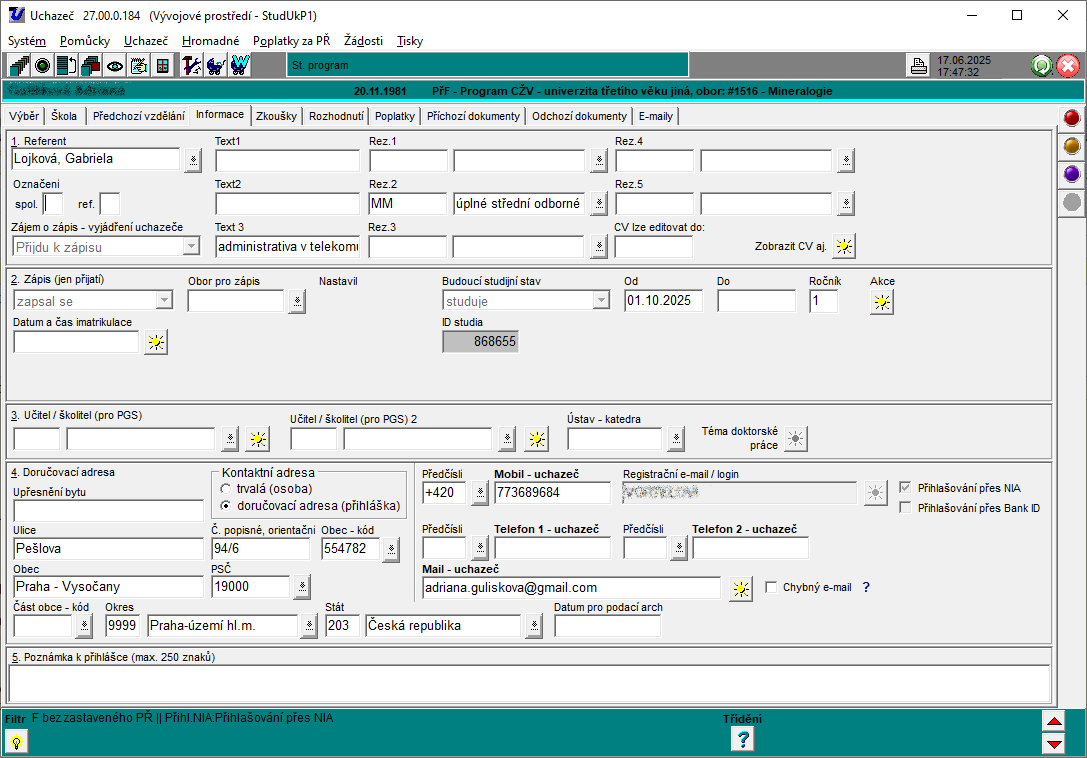Open the Stát lookup next to Česká republika

pos(534,626)
